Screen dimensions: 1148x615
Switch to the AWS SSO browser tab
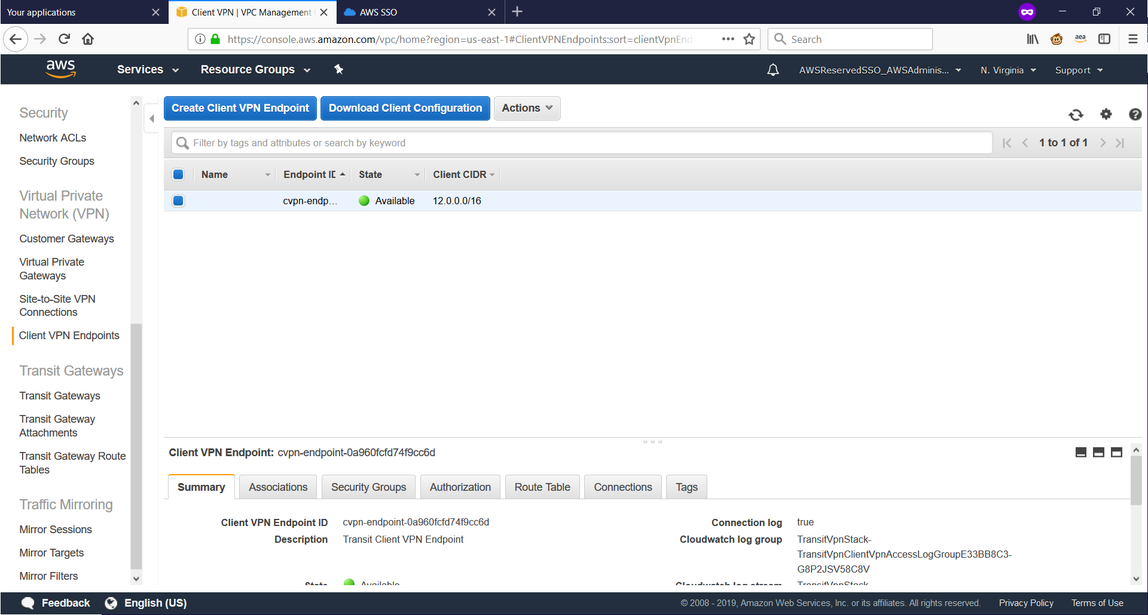click(420, 12)
